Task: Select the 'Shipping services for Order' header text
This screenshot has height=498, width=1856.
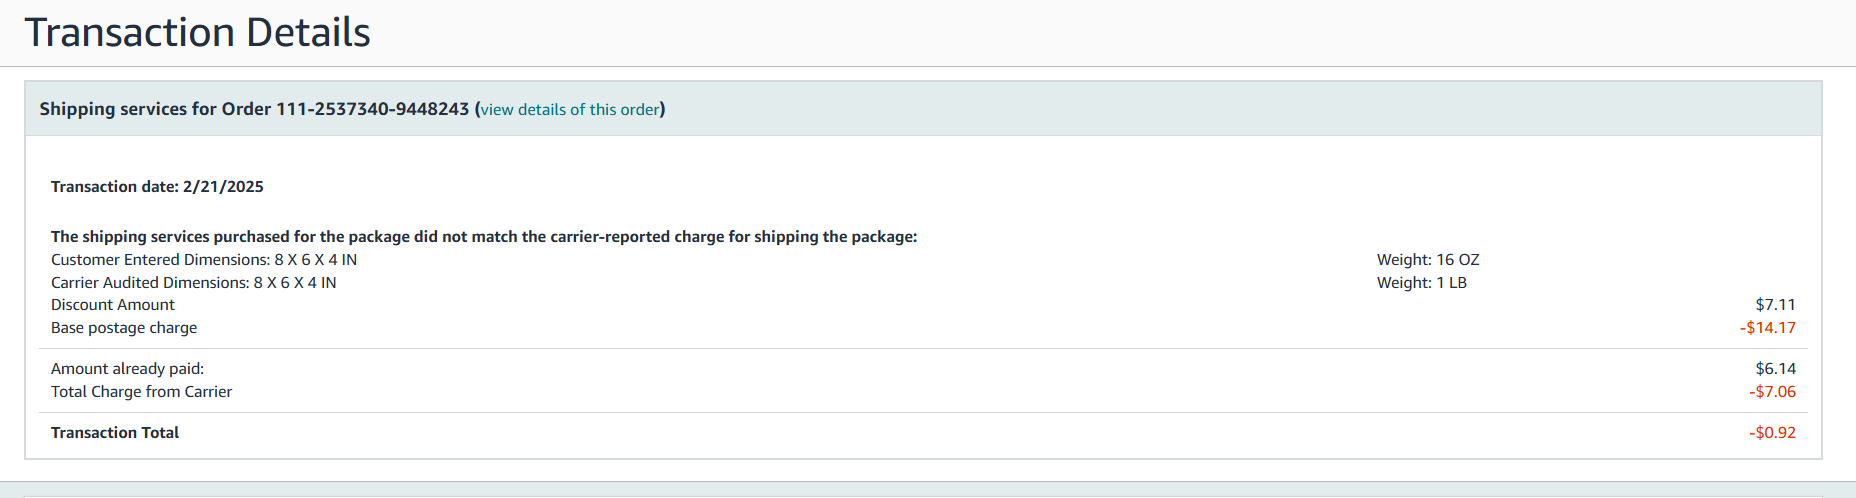Action: click(156, 109)
